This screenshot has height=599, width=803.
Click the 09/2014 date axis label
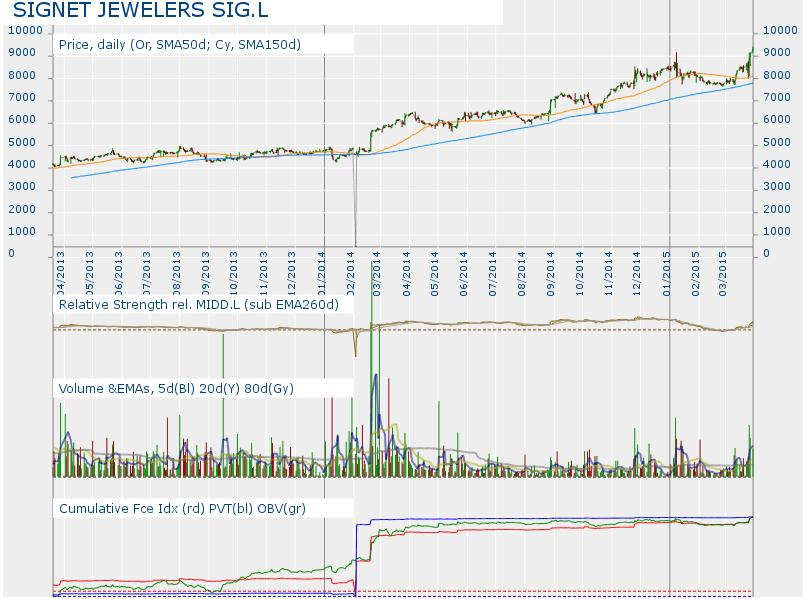tap(551, 274)
